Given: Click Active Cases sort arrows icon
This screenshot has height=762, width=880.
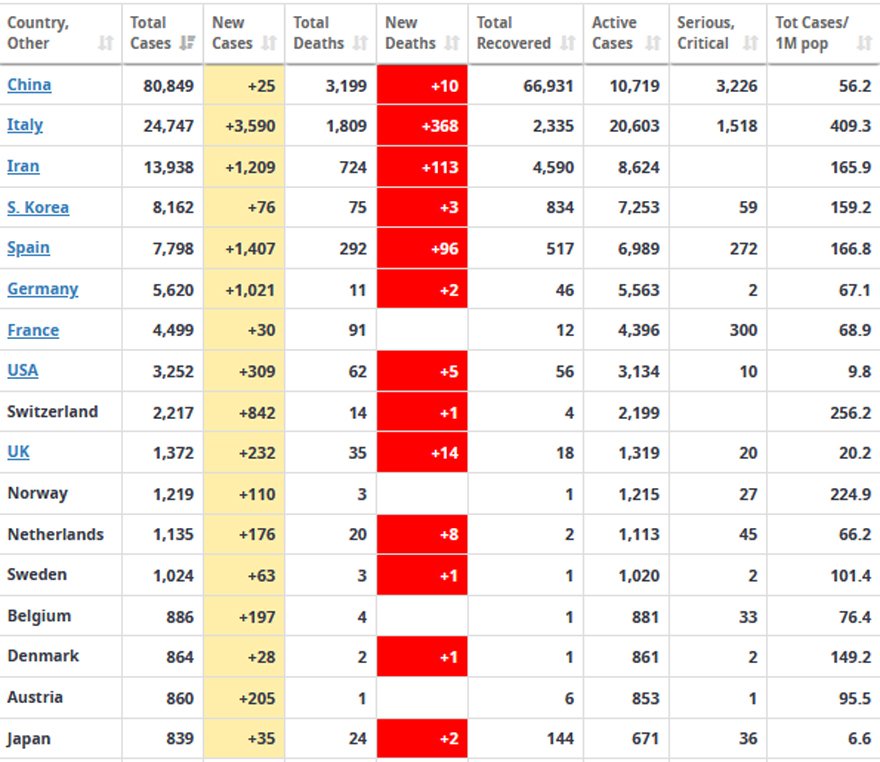Looking at the screenshot, I should [x=653, y=44].
